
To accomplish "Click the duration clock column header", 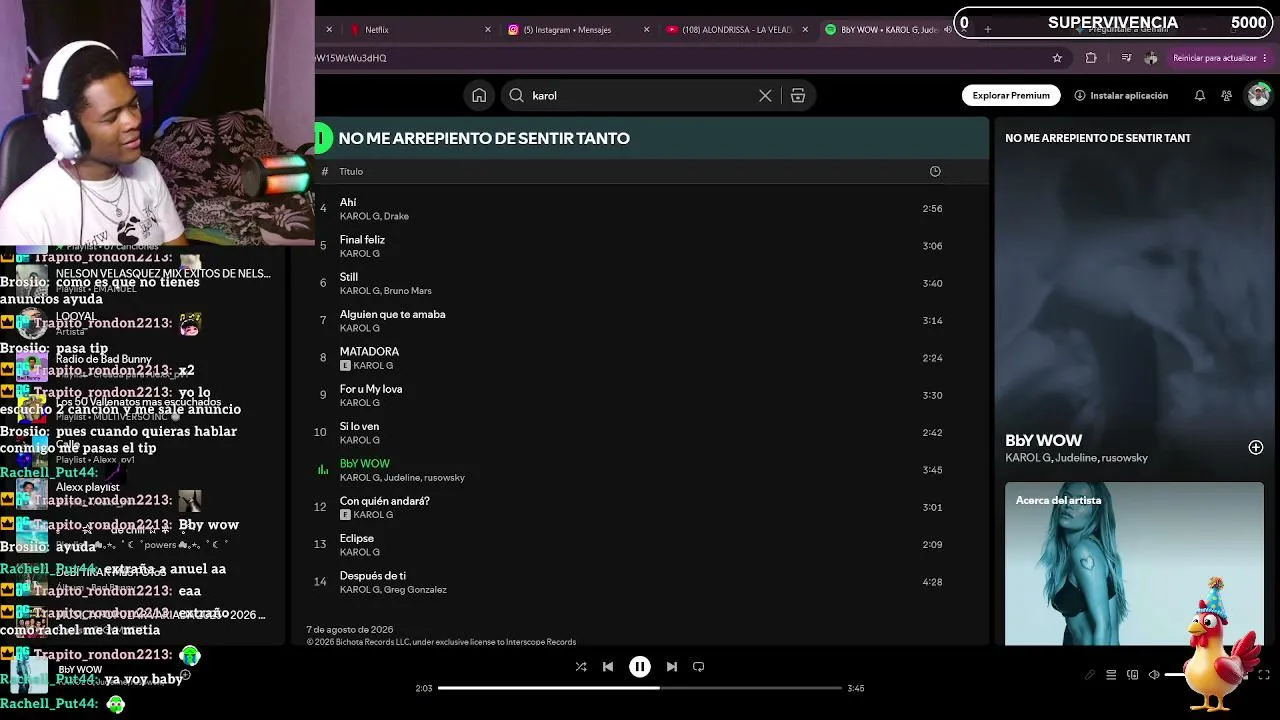I will click(x=935, y=171).
